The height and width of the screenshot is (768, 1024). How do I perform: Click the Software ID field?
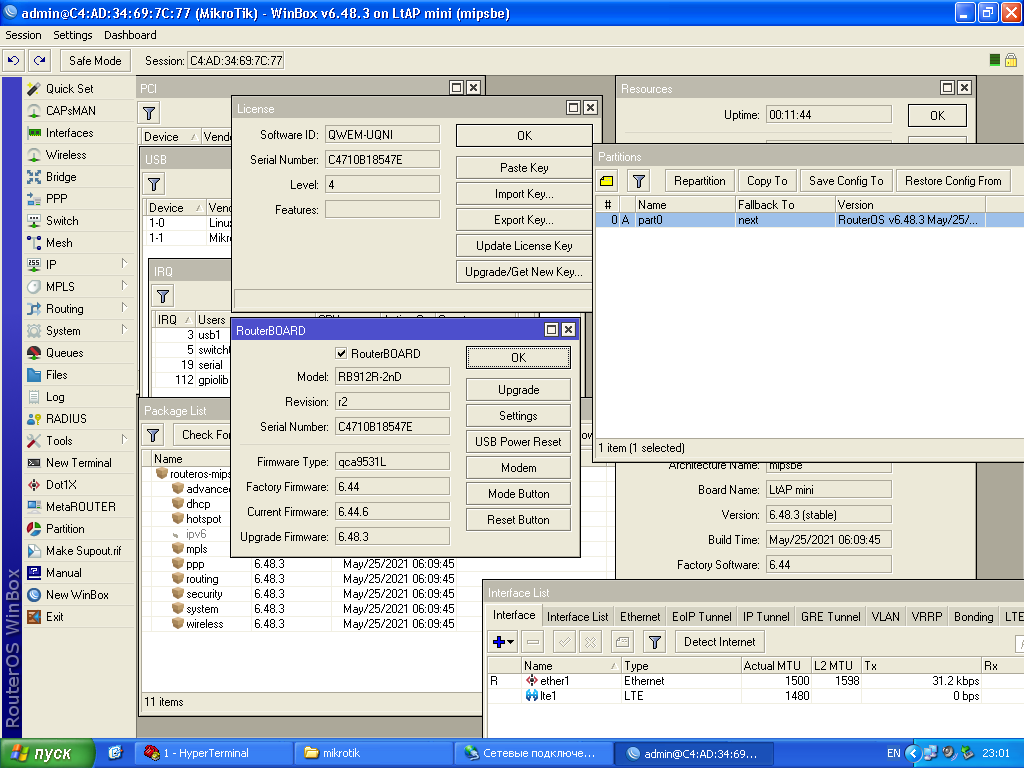point(382,135)
